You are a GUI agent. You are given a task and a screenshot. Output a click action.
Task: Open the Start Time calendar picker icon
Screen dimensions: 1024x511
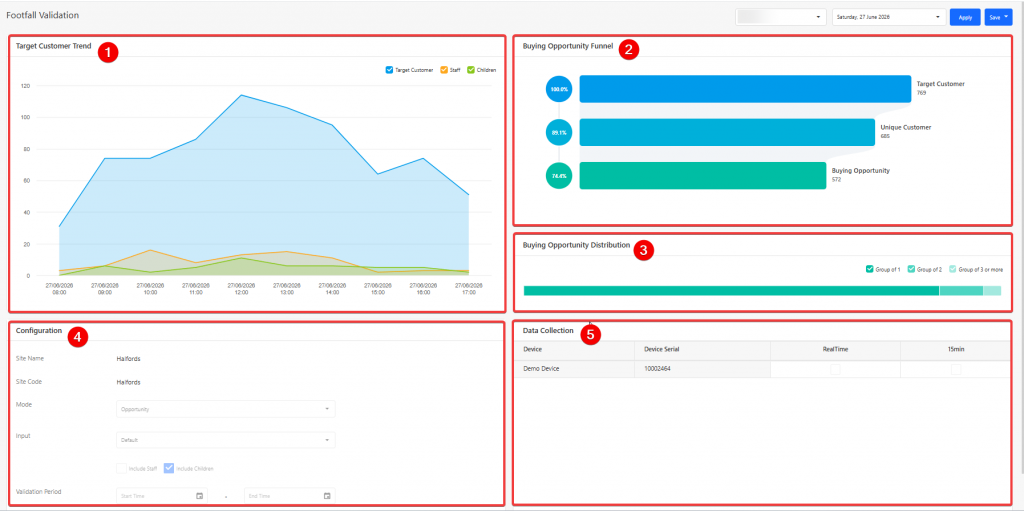coord(200,496)
